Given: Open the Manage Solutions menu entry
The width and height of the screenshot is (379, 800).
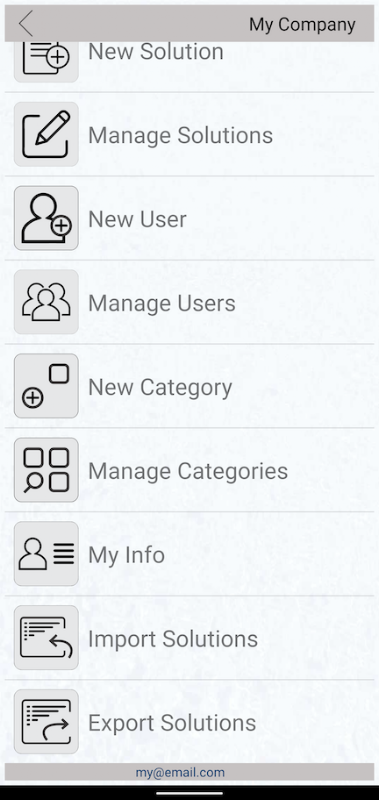Looking at the screenshot, I should pos(181,135).
